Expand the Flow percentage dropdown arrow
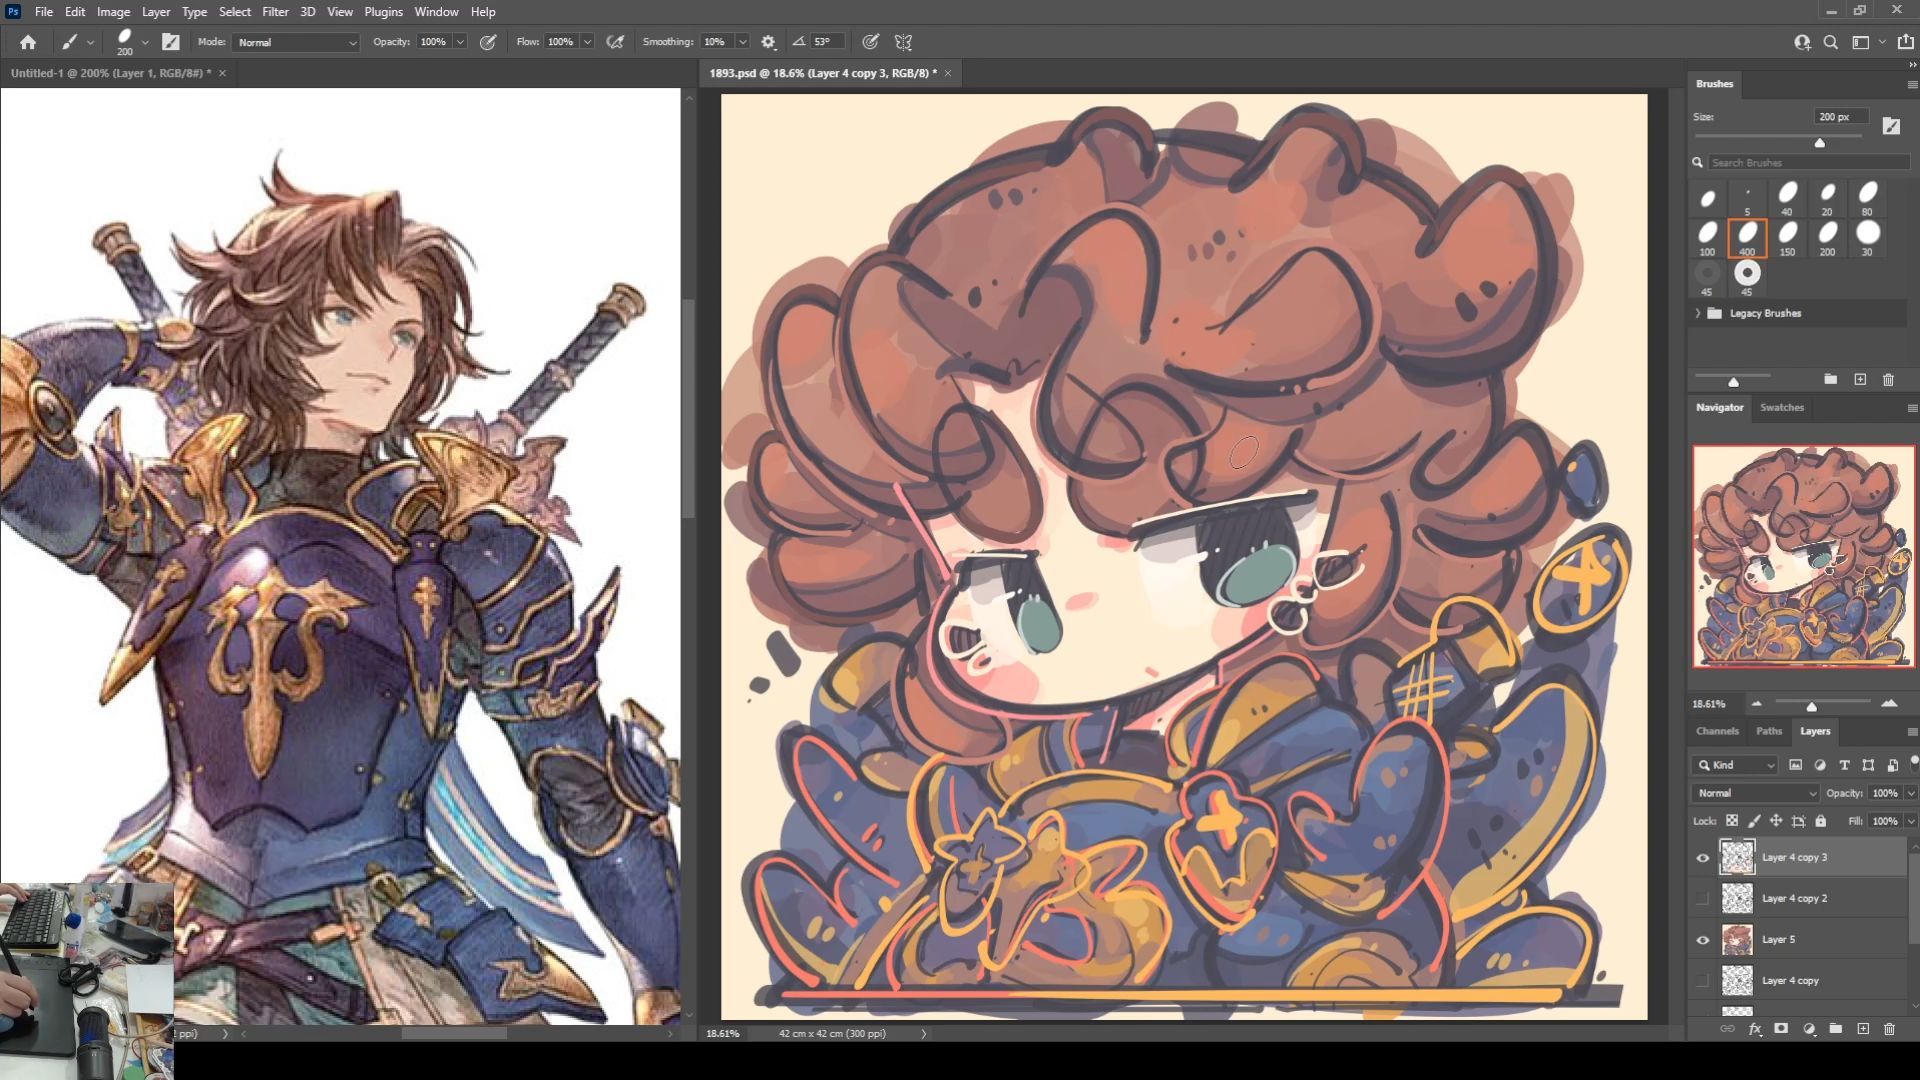The height and width of the screenshot is (1080, 1920). [587, 42]
